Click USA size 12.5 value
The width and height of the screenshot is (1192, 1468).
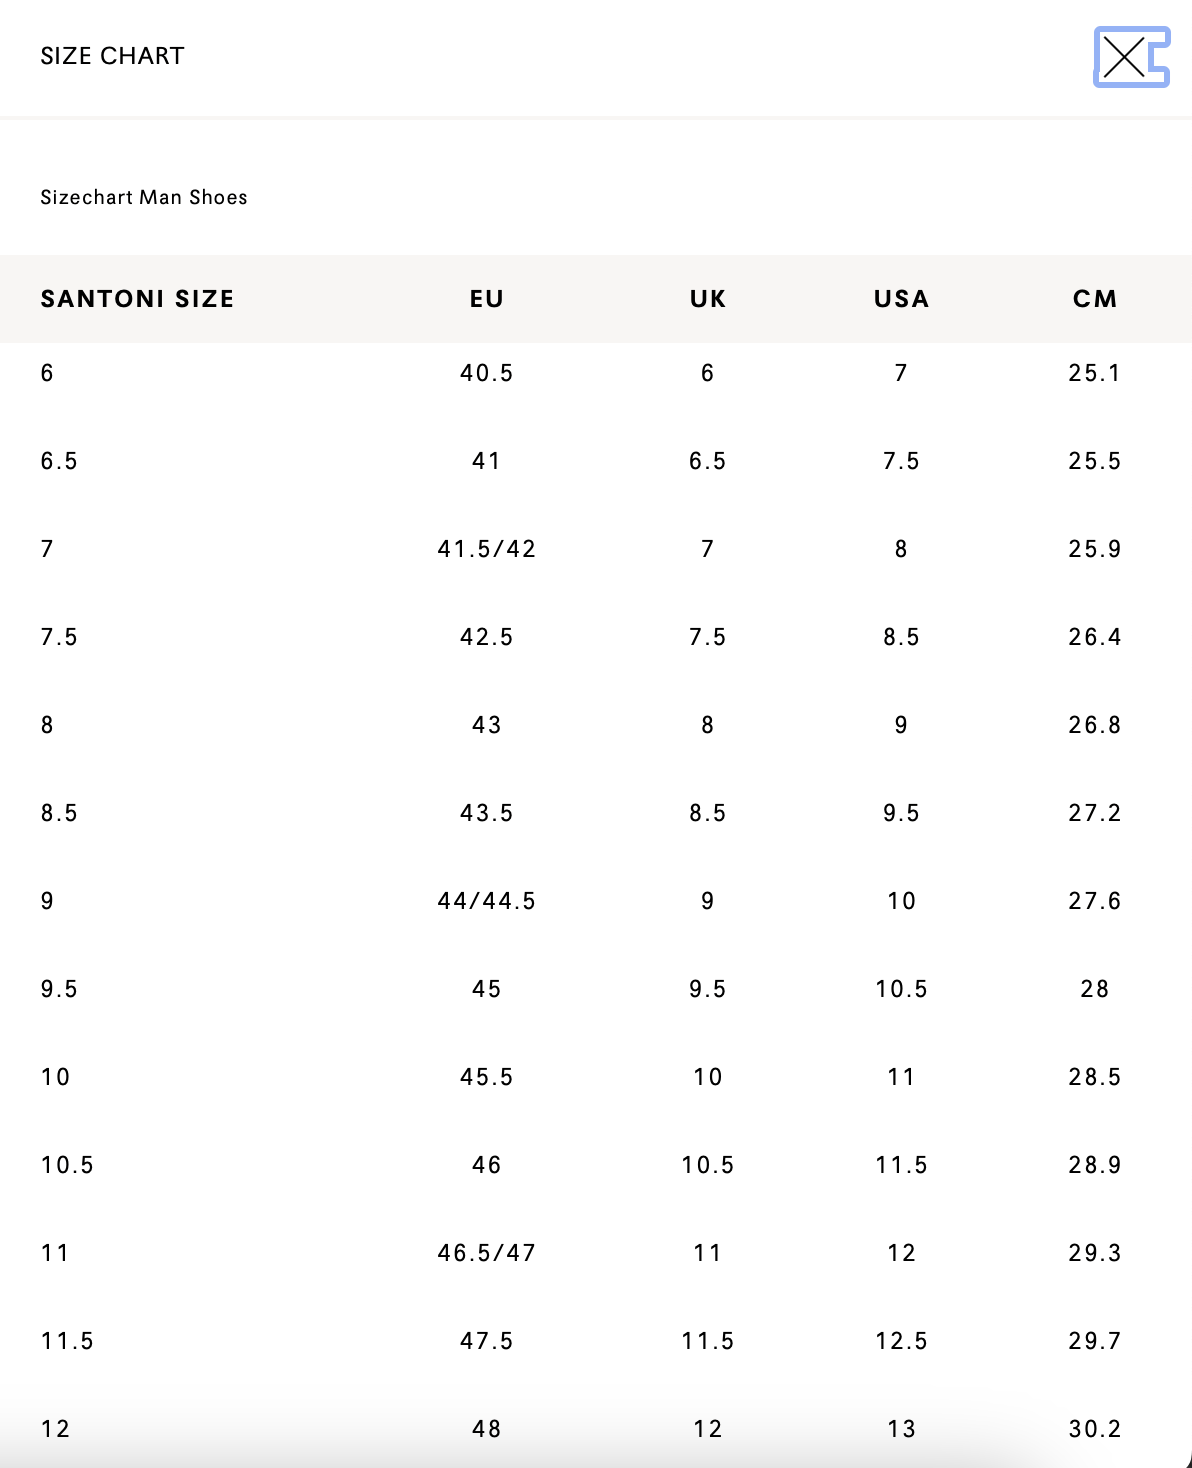(x=902, y=1341)
